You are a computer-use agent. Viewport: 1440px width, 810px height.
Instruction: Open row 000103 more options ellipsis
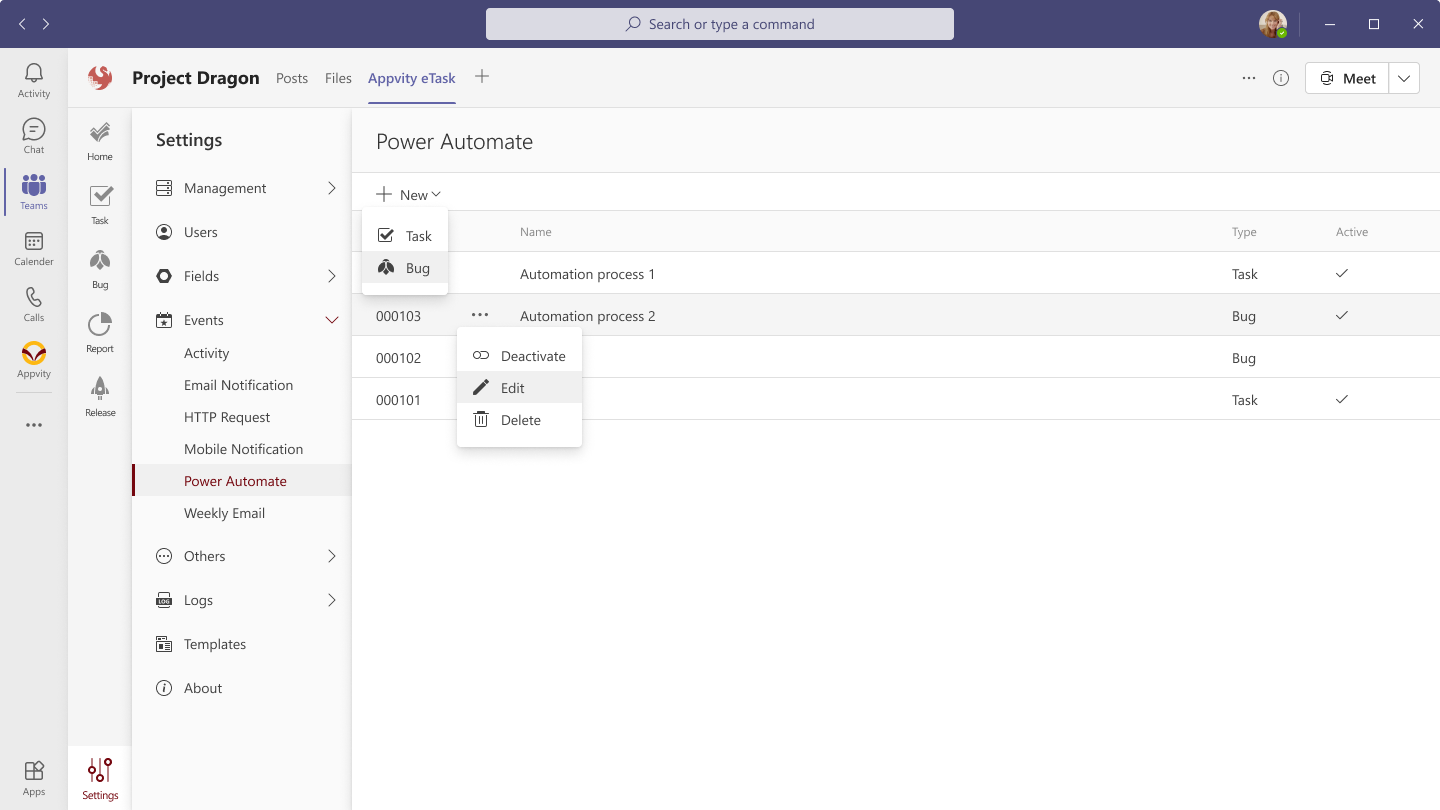click(x=480, y=315)
